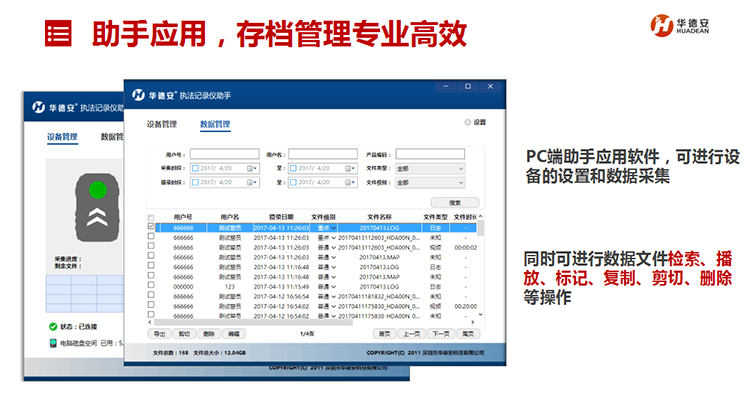Screen dimensions: 750x397
Task: Open level dropdown of the 16:56:54 row
Action: point(333,297)
